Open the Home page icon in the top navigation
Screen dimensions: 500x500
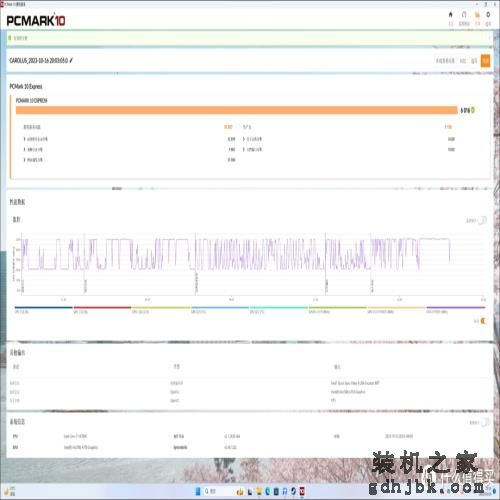(x=451, y=15)
